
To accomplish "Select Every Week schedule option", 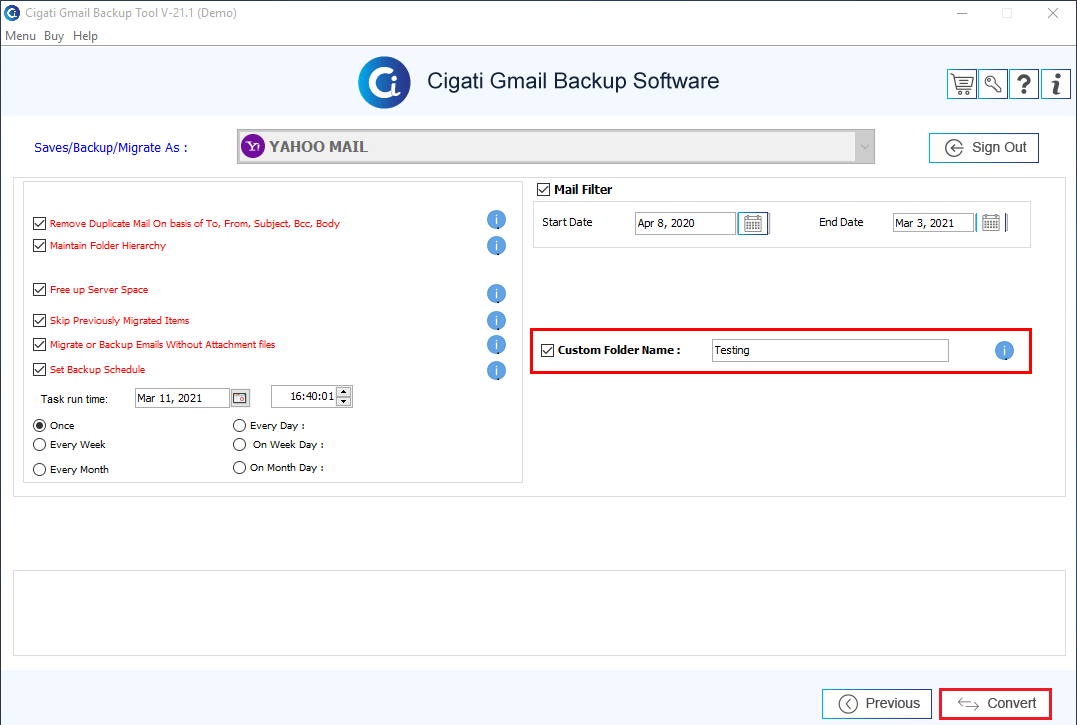I will [x=40, y=445].
